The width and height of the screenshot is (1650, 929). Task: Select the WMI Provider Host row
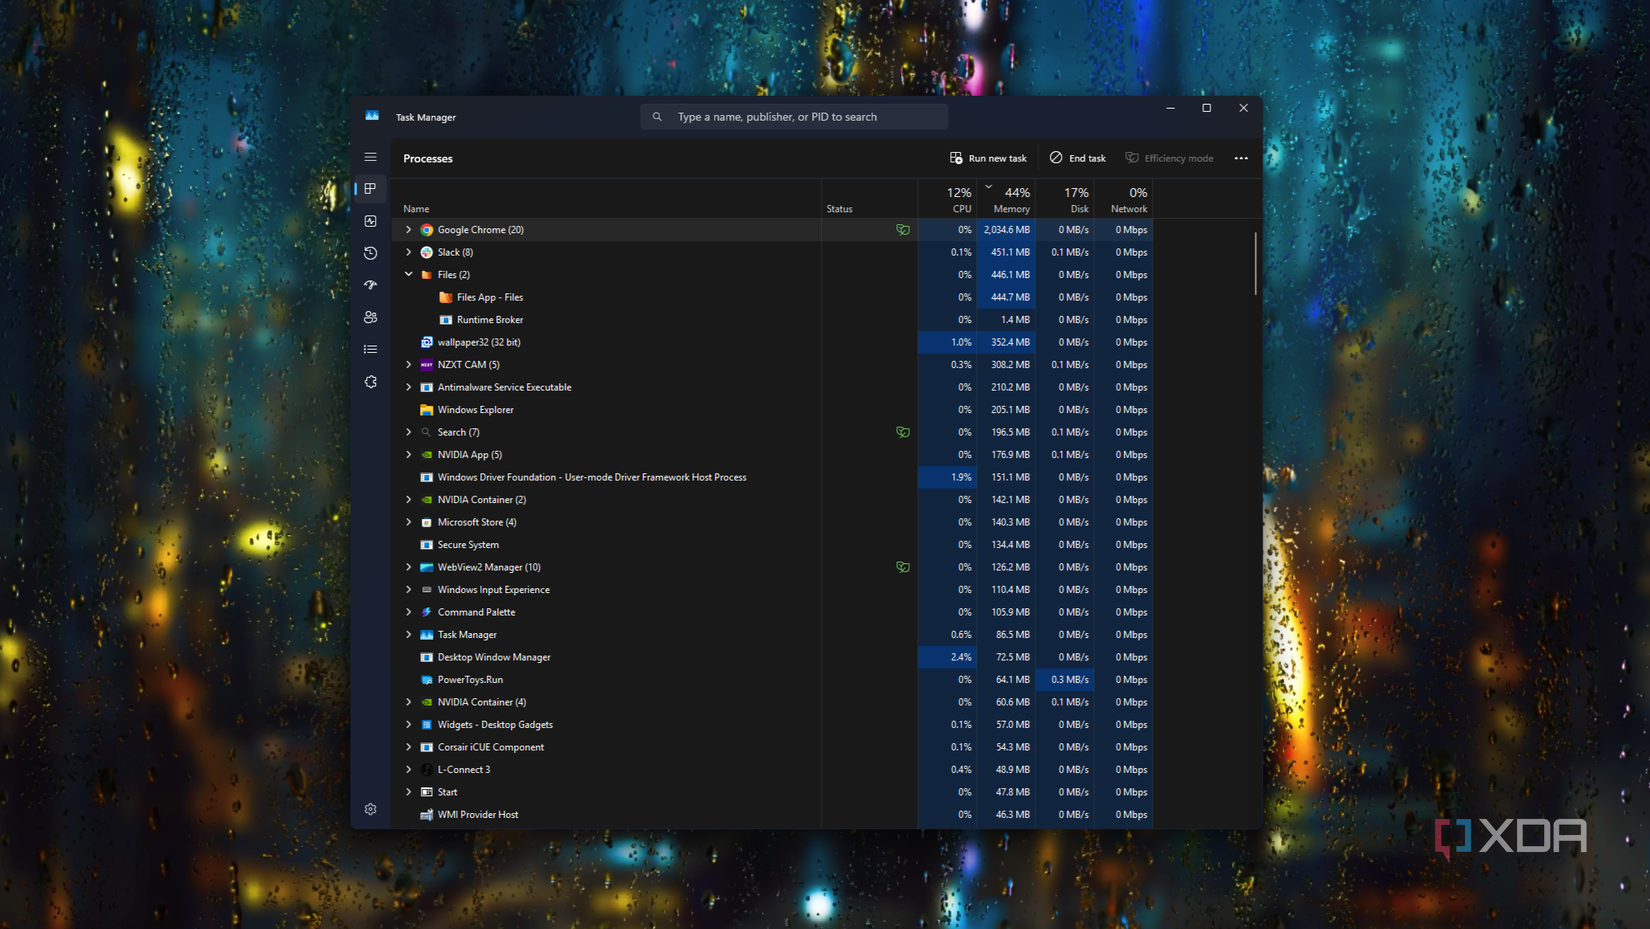772,815
